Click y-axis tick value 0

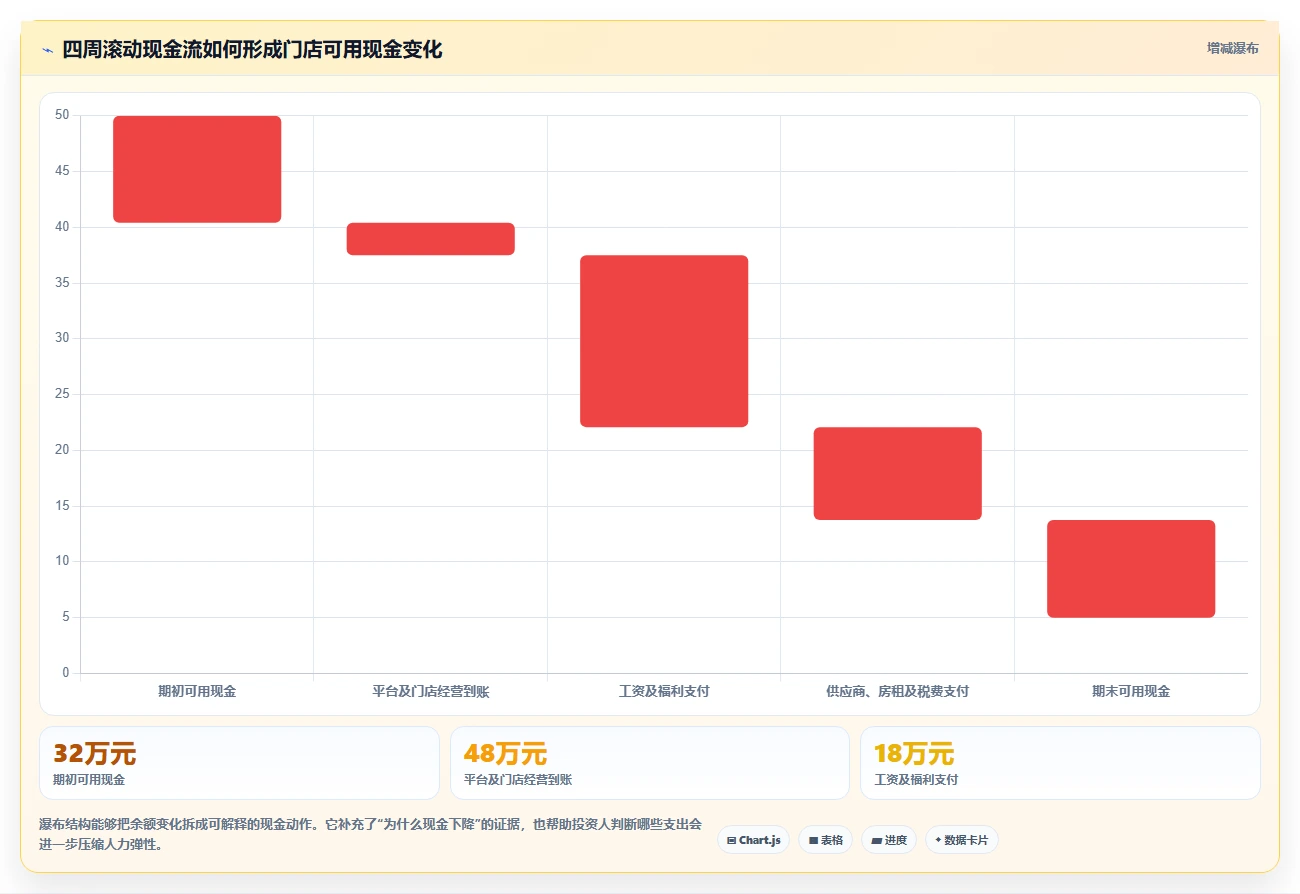[66, 673]
